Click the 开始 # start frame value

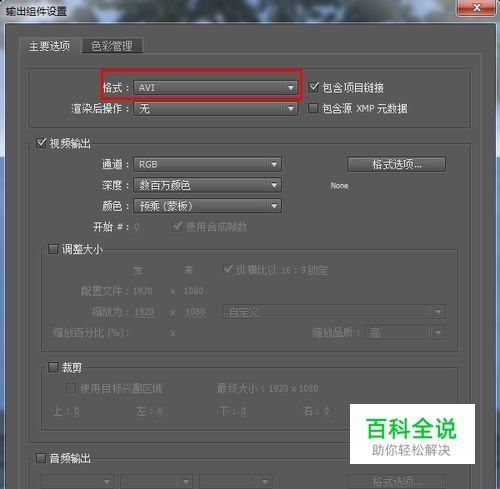(137, 227)
